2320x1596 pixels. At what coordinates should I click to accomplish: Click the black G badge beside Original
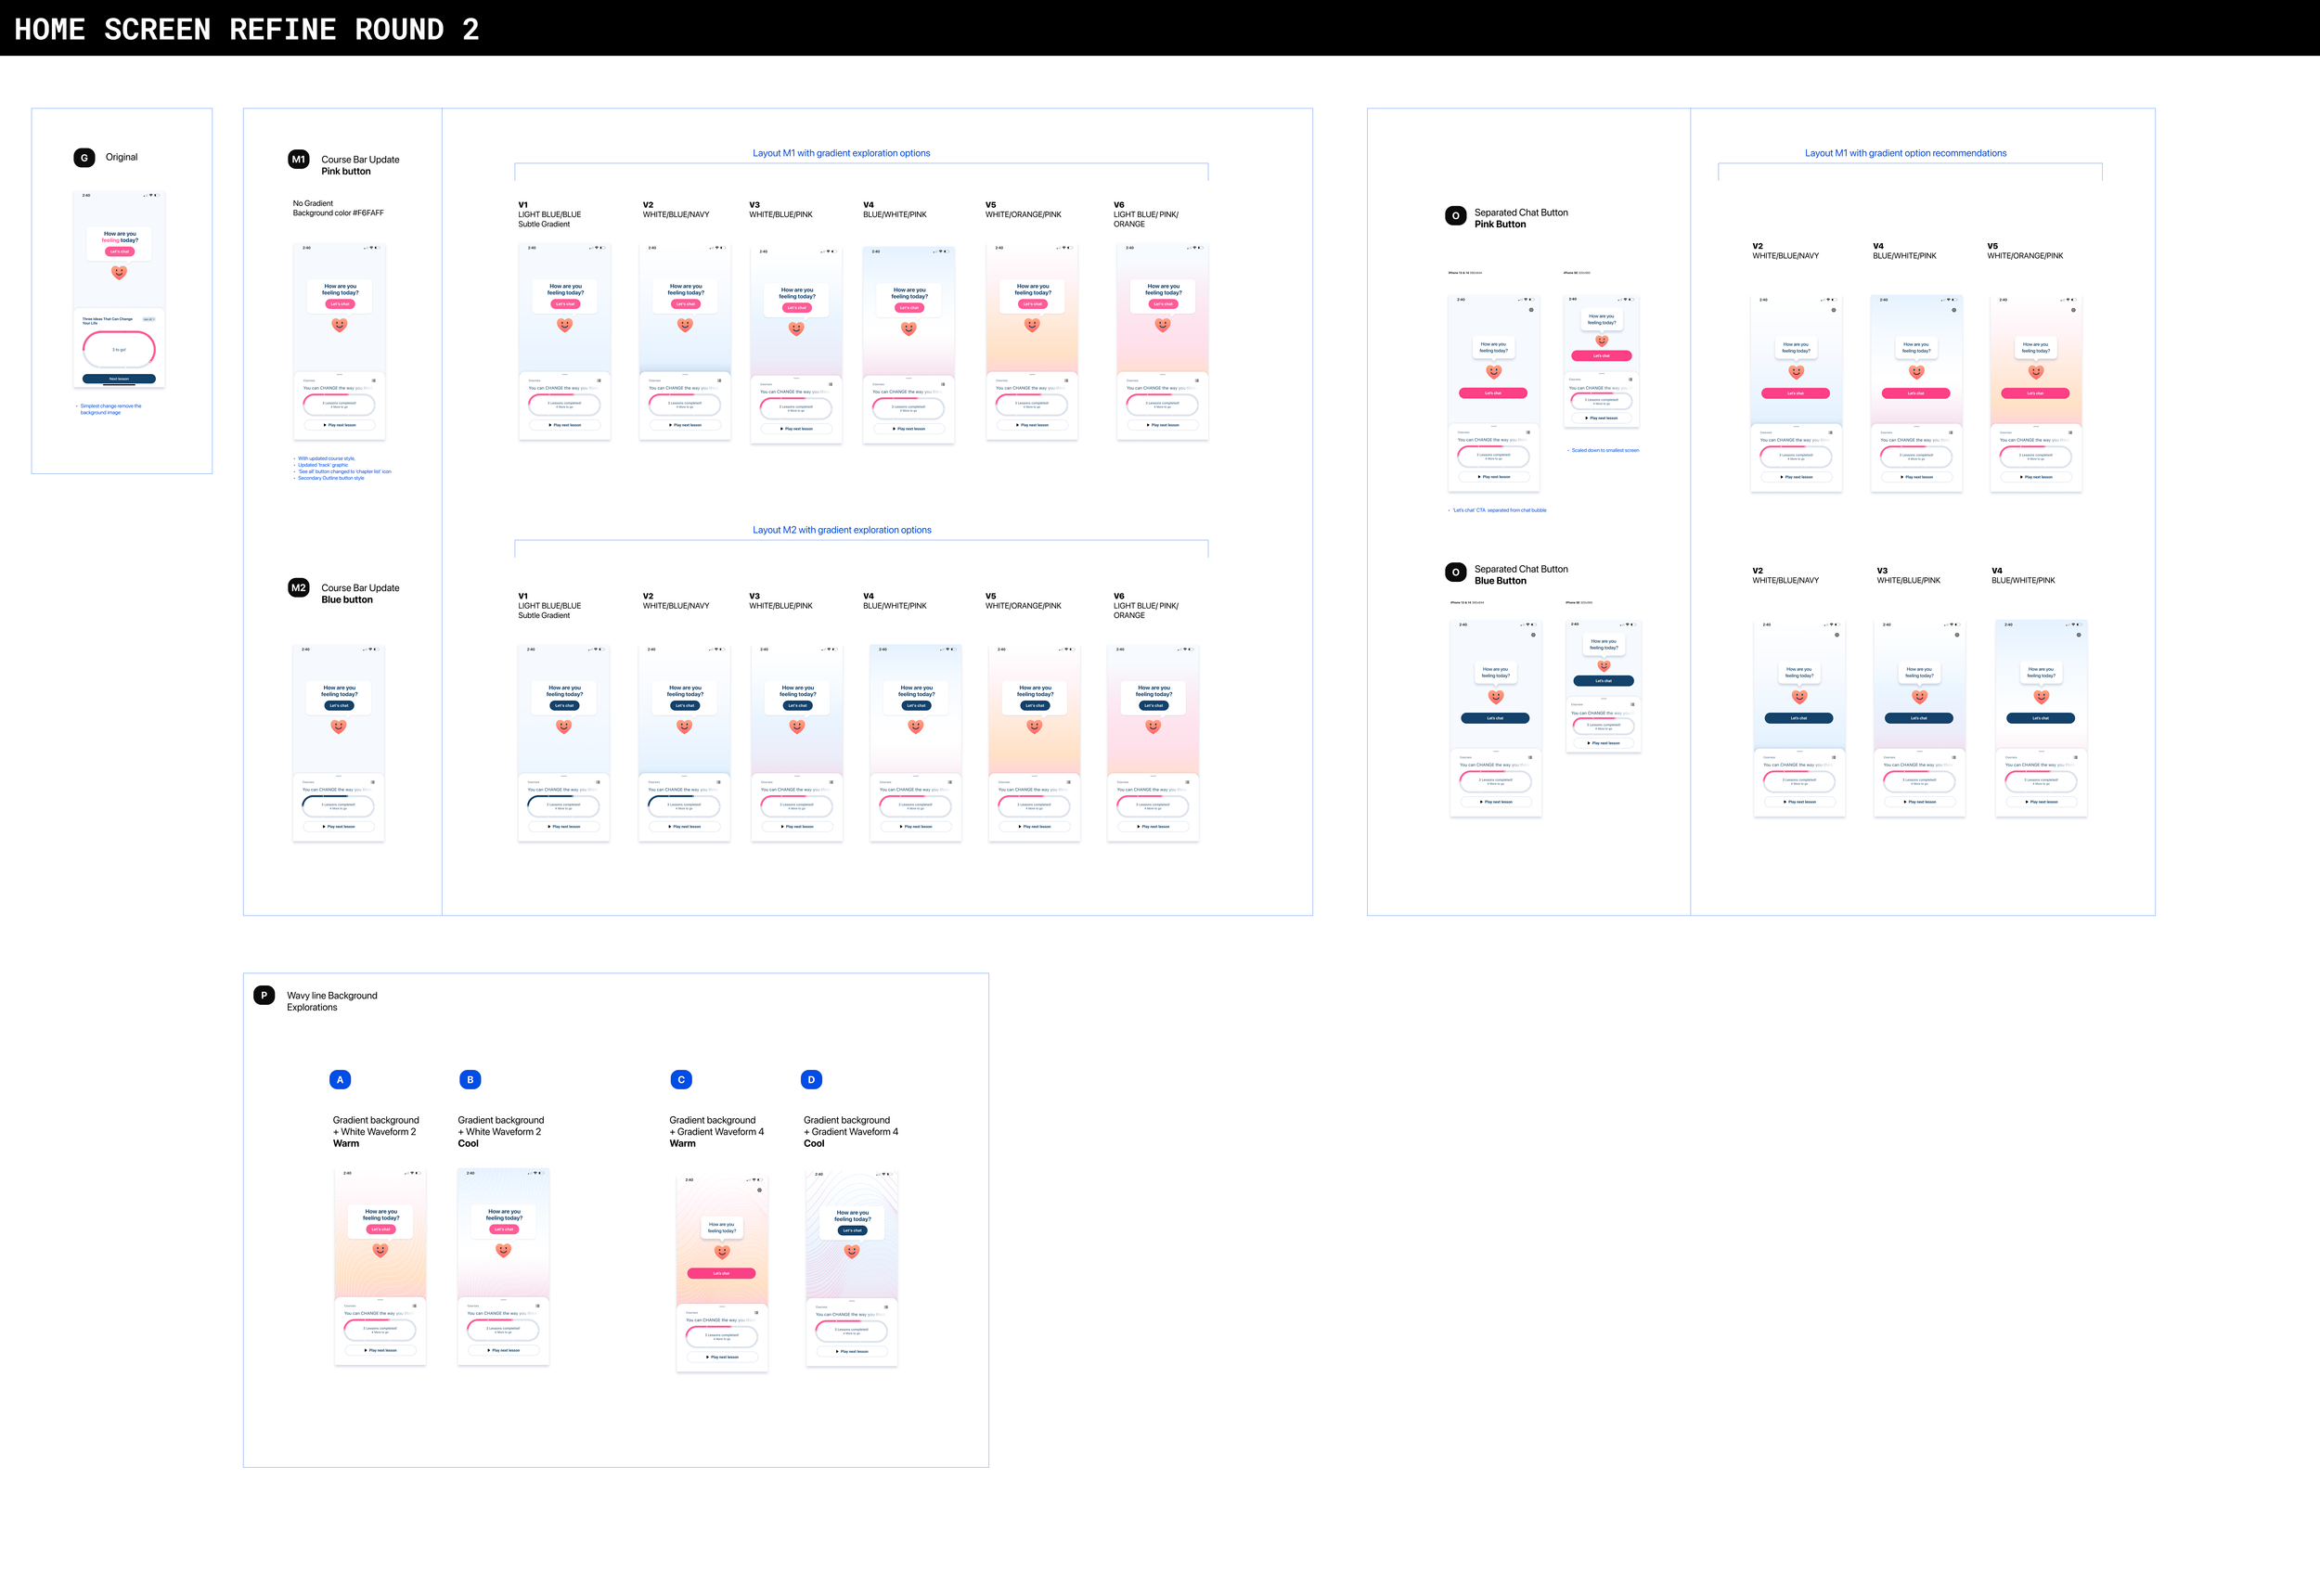(x=84, y=157)
